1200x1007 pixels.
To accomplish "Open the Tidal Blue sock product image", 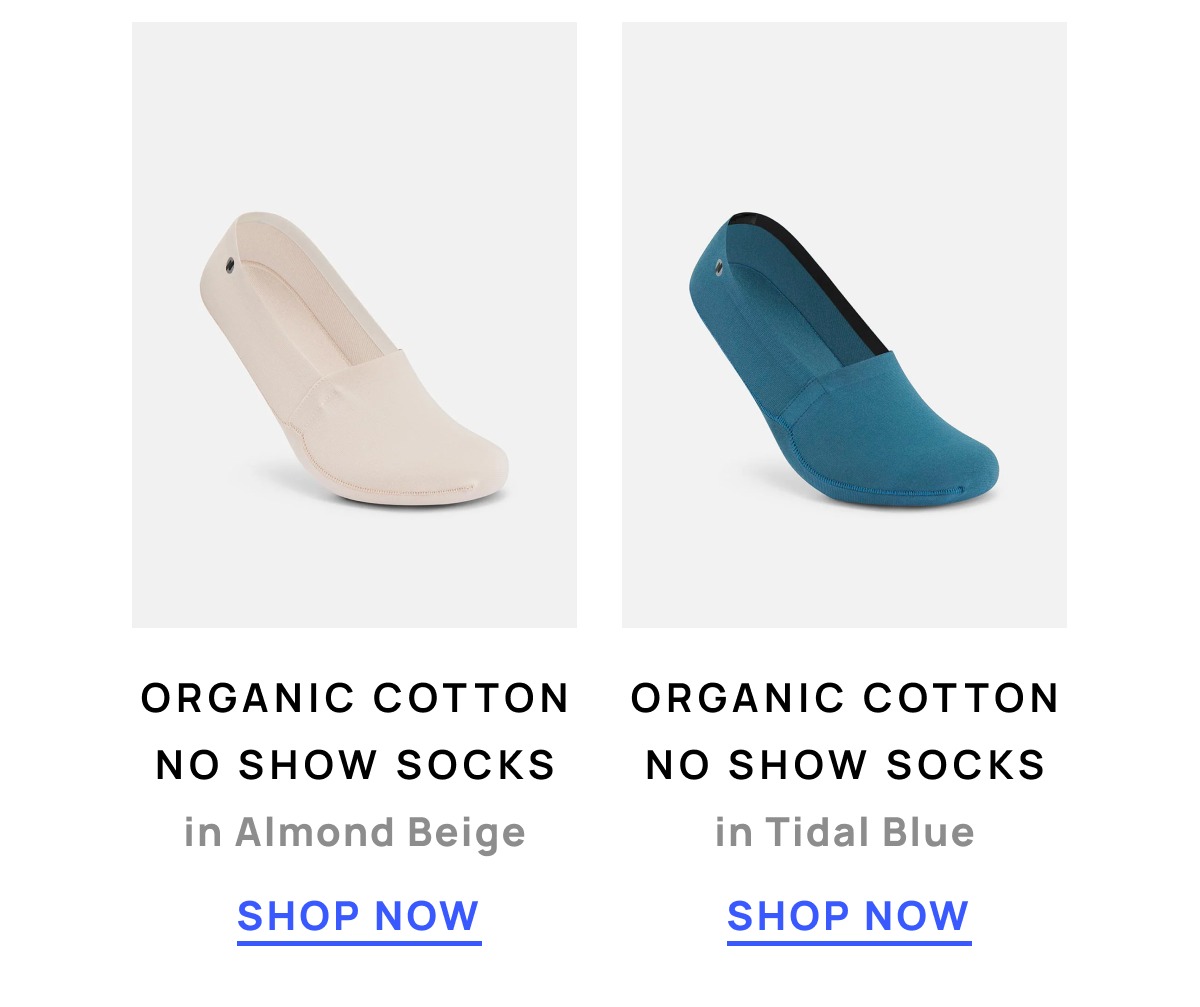I will 844,325.
